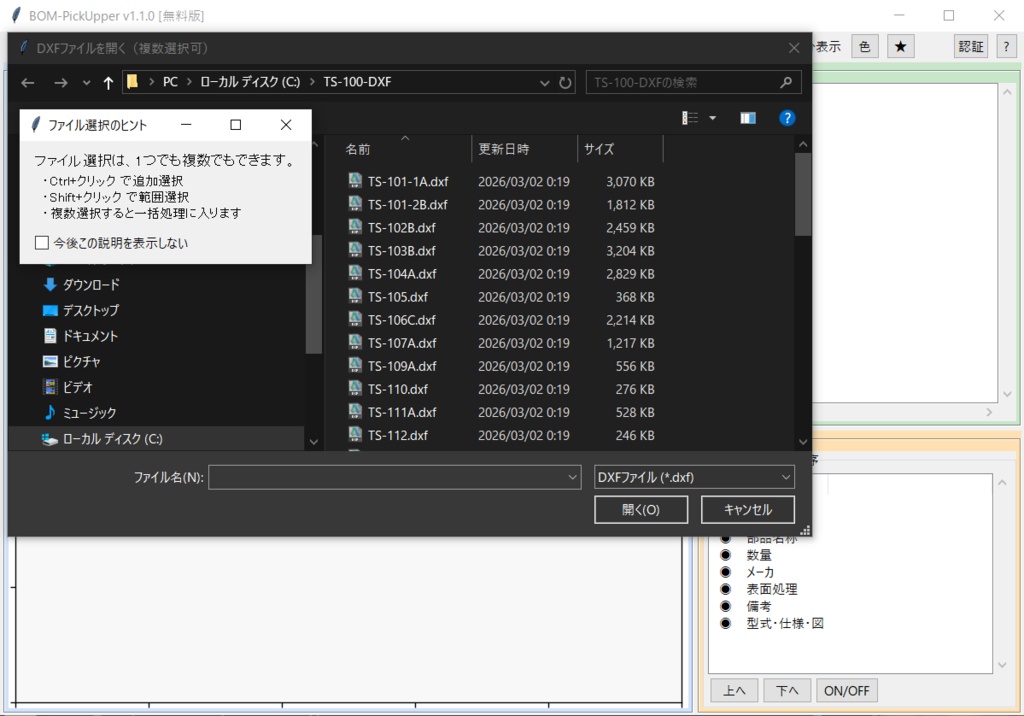
Task: Select the TS-103B.dxf file icon
Action: tap(355, 250)
